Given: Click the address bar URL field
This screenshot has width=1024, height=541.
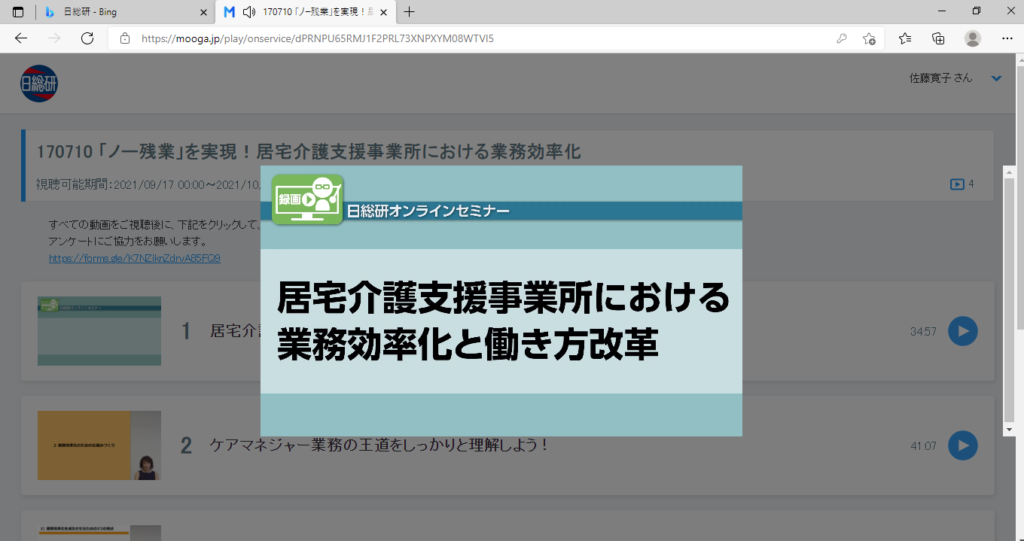Looking at the screenshot, I should coord(450,38).
